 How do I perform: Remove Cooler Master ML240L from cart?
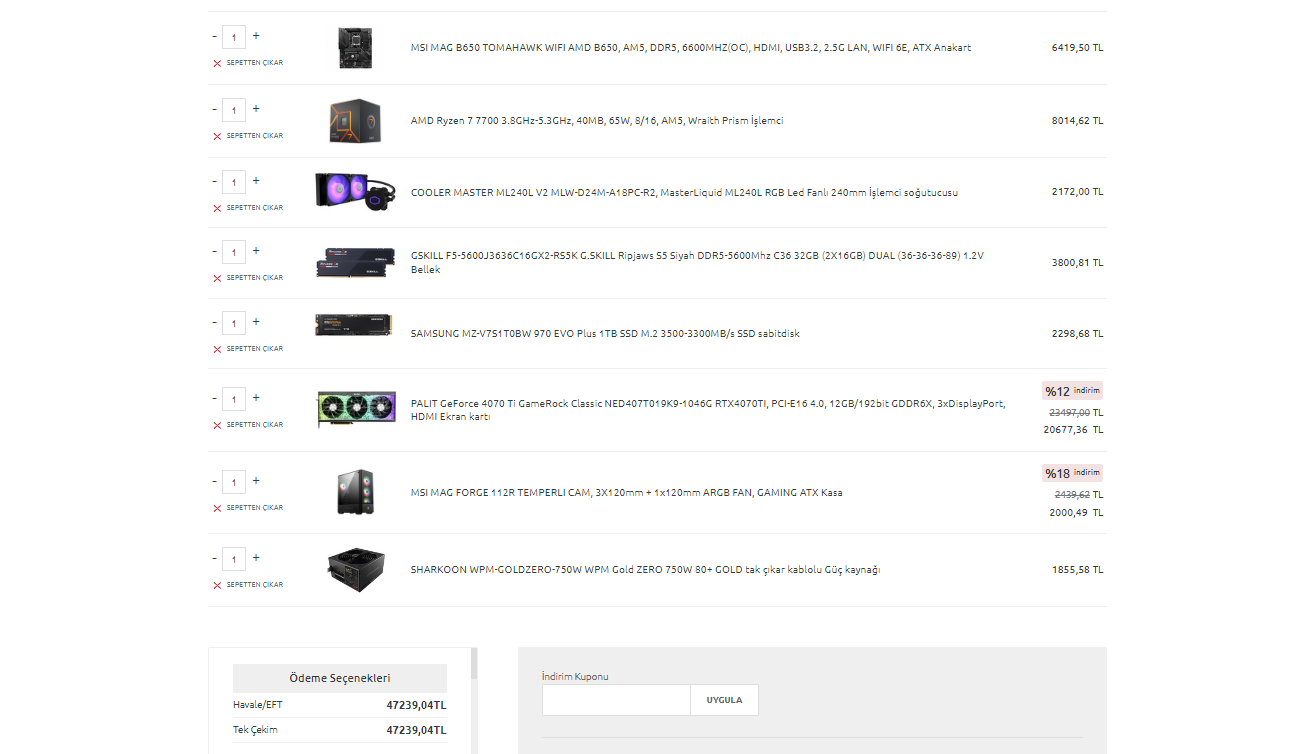click(248, 208)
